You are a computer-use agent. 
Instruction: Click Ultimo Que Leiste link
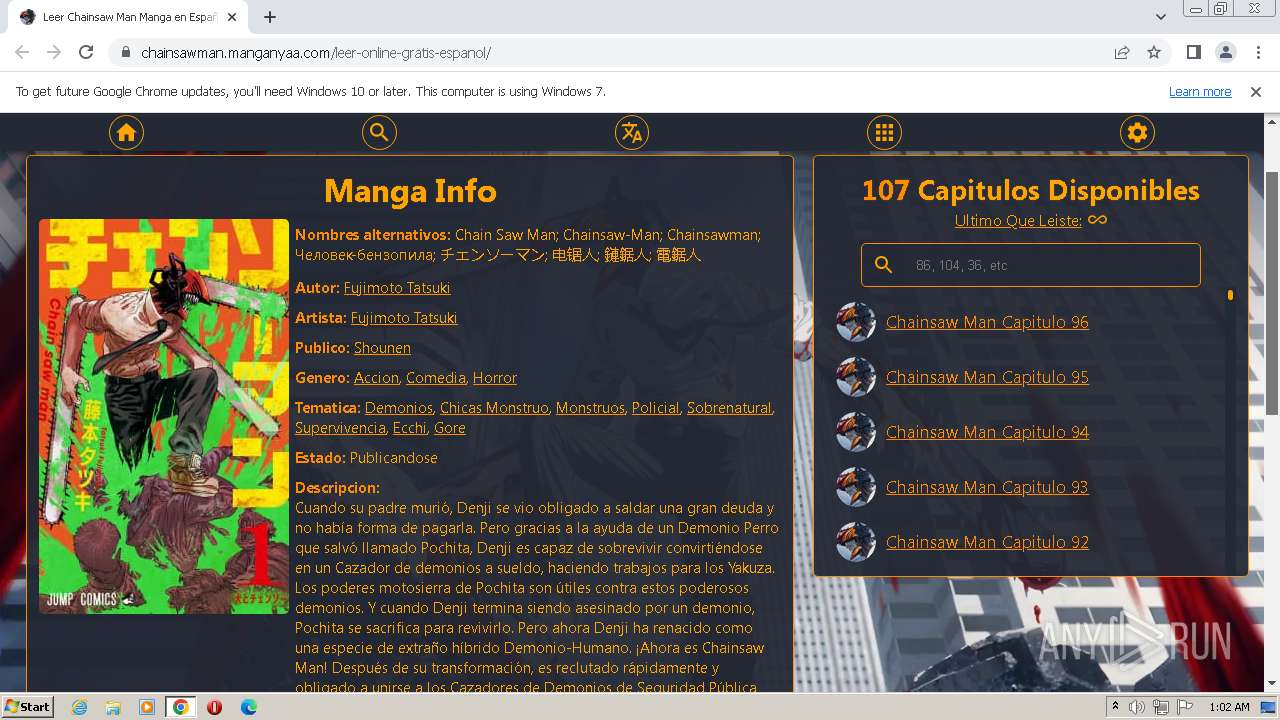1018,220
